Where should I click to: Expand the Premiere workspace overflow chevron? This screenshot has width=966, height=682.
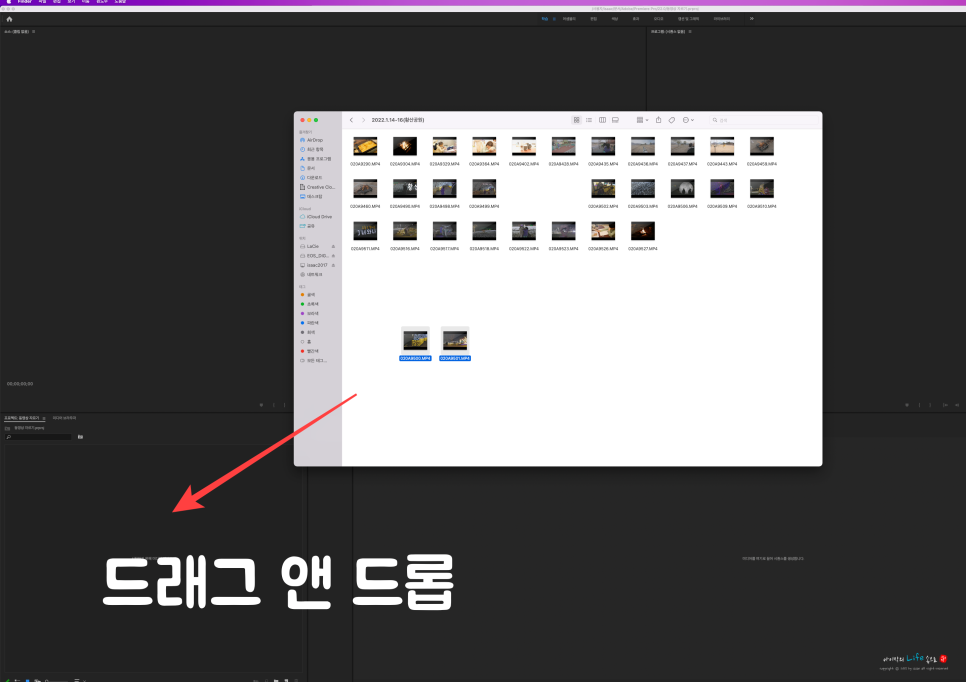751,18
